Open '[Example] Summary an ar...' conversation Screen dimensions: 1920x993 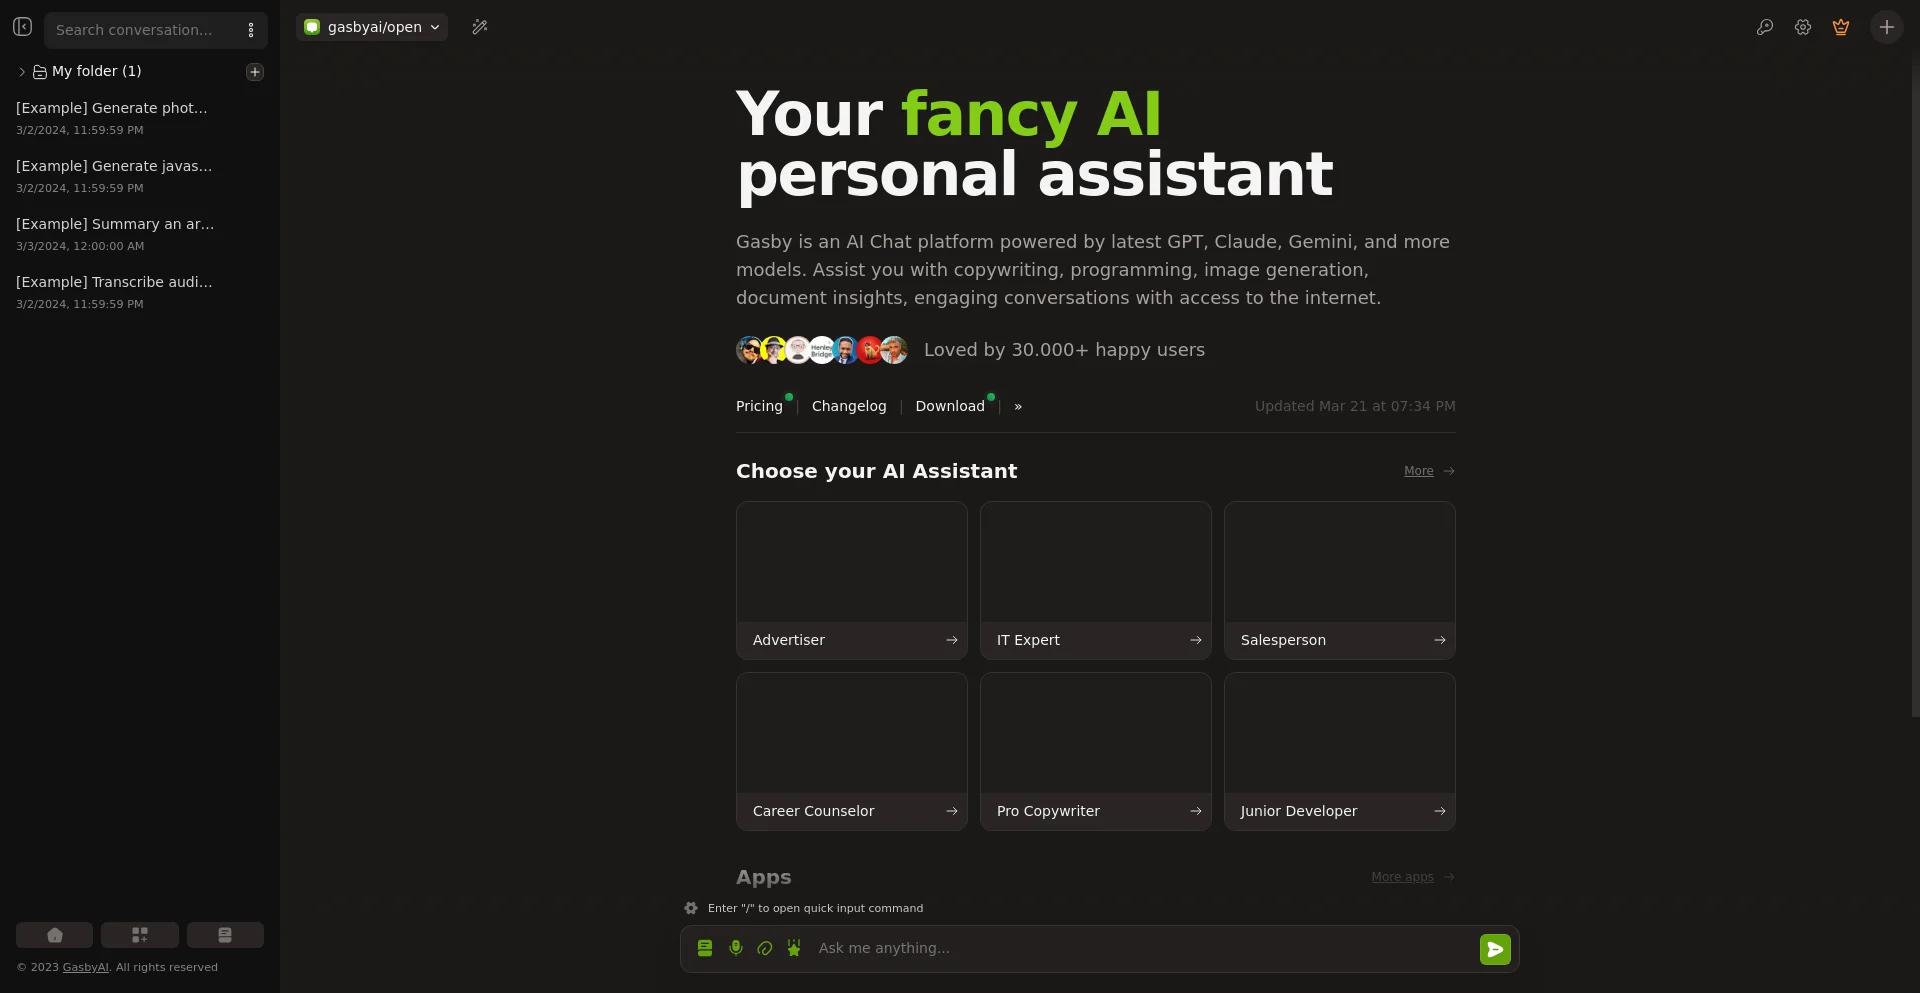click(140, 234)
